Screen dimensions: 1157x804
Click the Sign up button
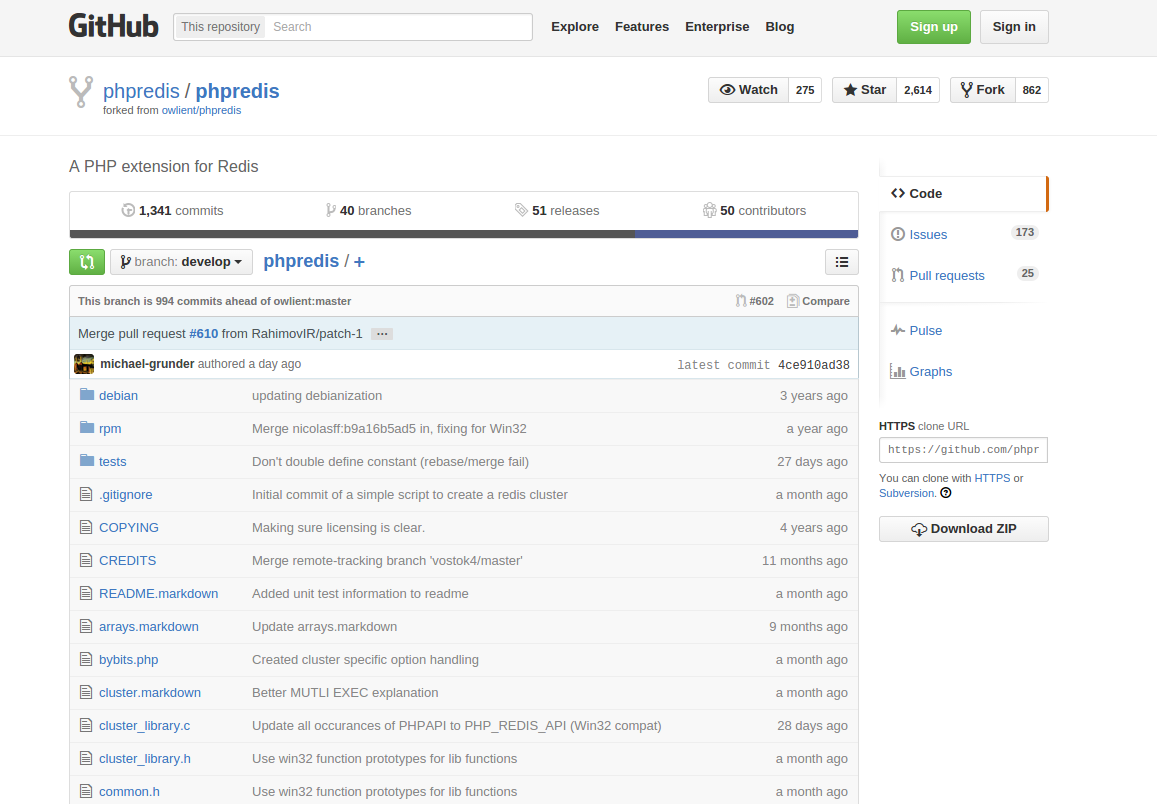(x=933, y=27)
